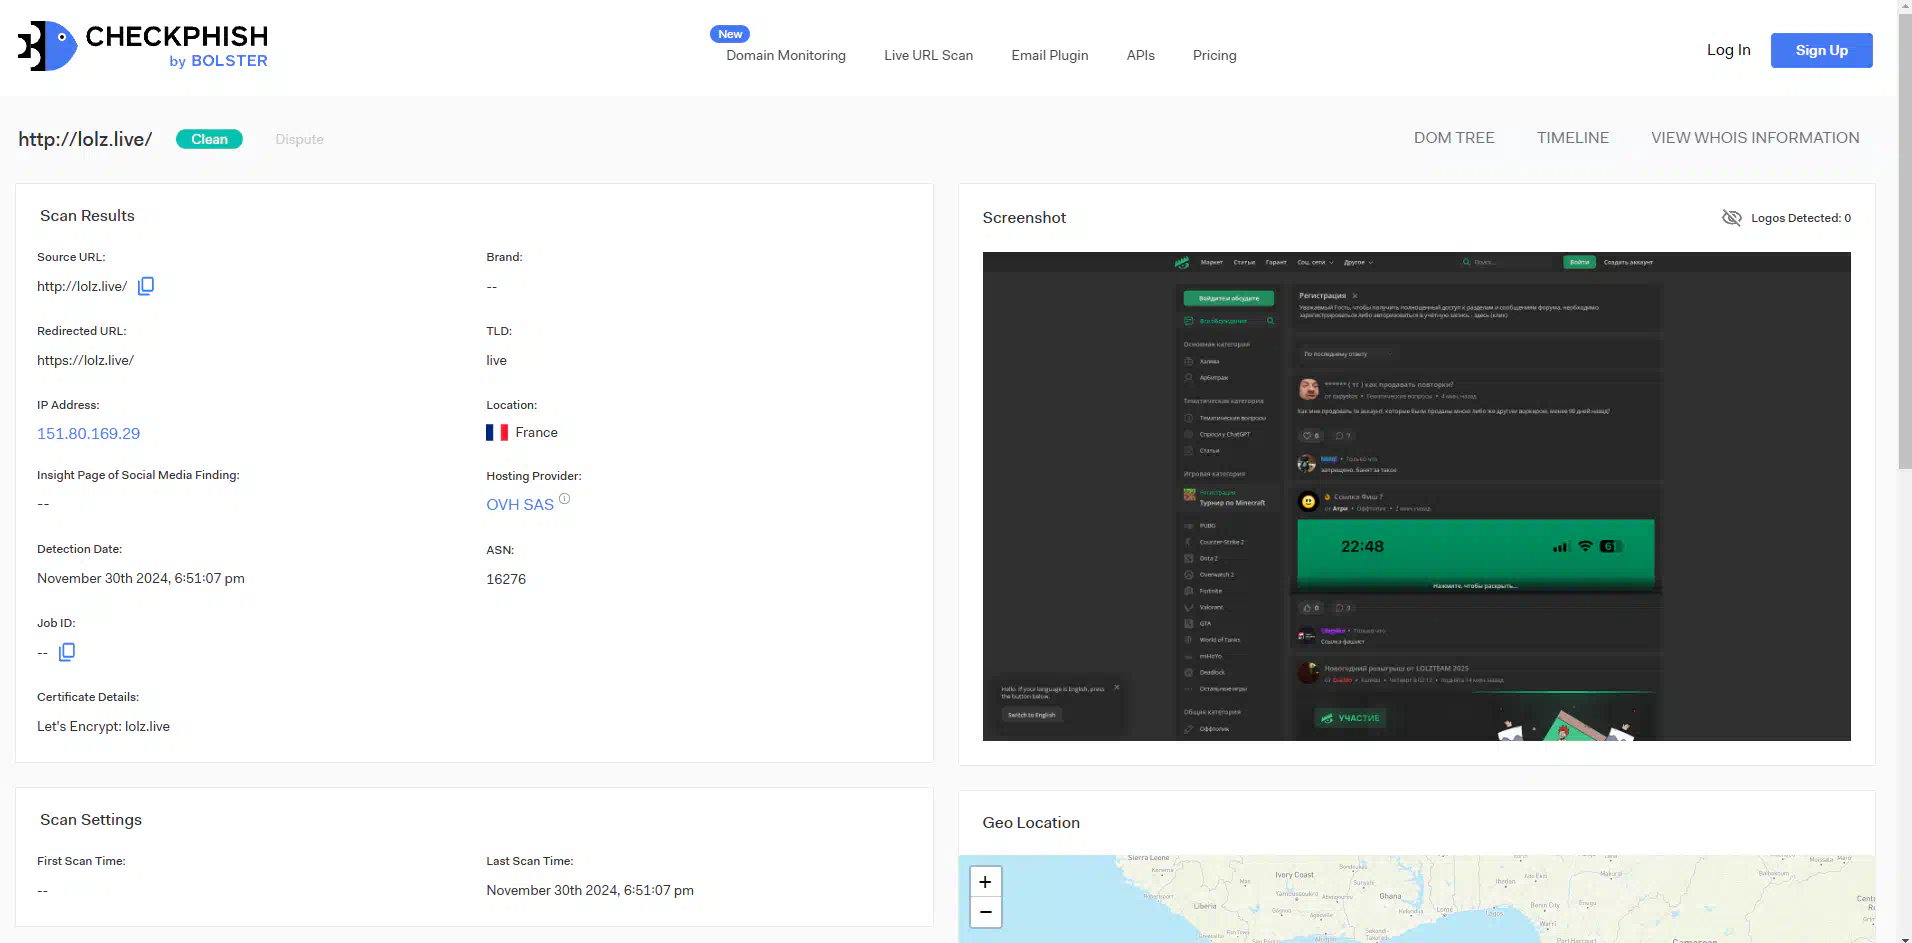Click the http://lolz.live/ page heading
This screenshot has width=1912, height=943.
coord(85,139)
